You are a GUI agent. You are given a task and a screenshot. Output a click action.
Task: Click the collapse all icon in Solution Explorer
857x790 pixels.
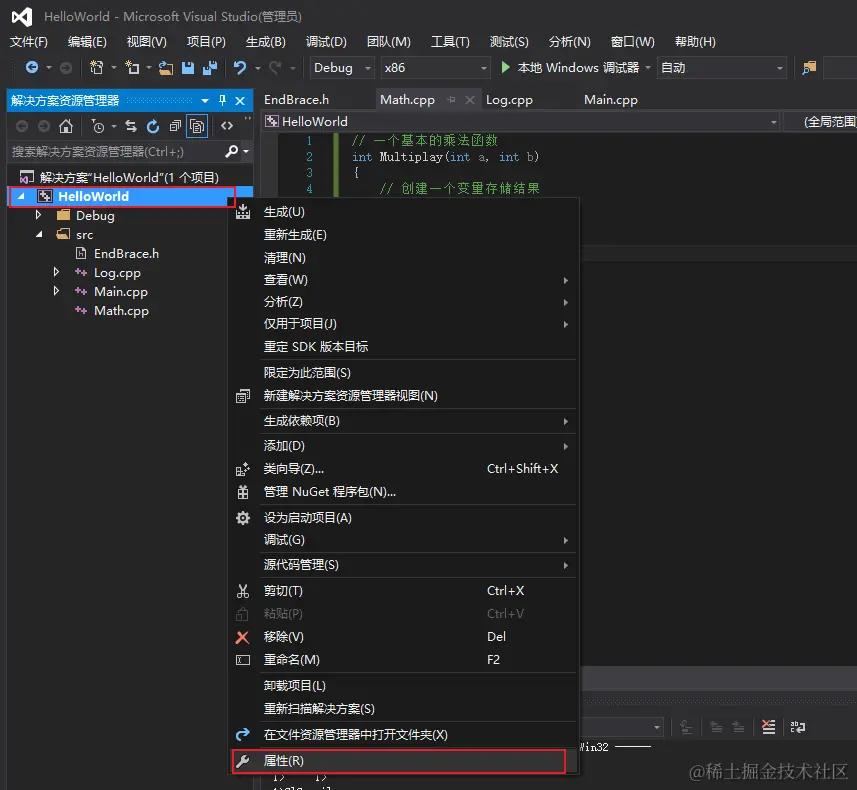tap(175, 126)
